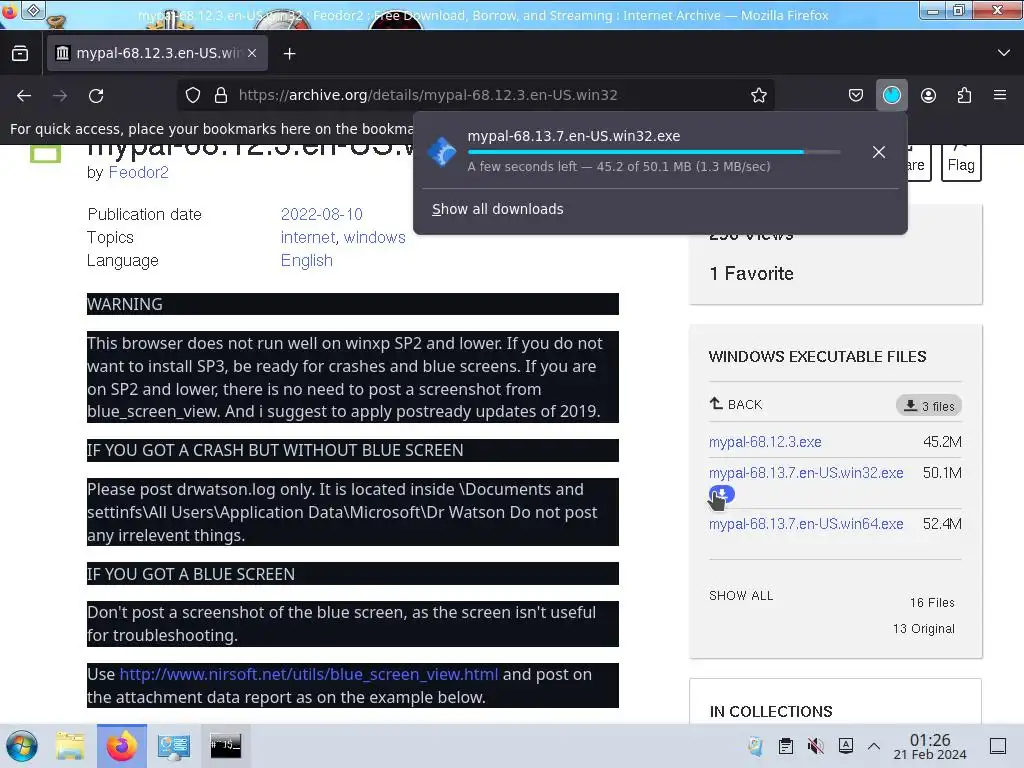This screenshot has width=1024, height=768.
Task: Reload the current page
Action: click(96, 95)
